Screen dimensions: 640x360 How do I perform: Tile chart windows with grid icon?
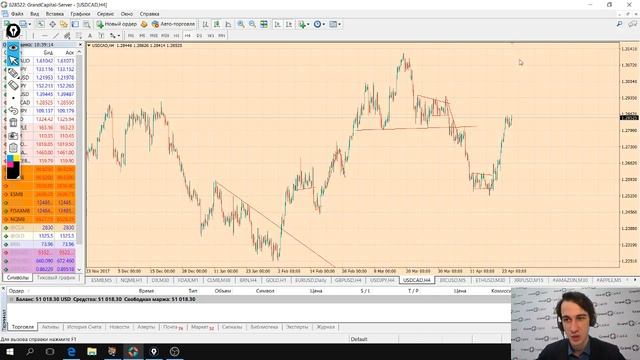[x=264, y=24]
